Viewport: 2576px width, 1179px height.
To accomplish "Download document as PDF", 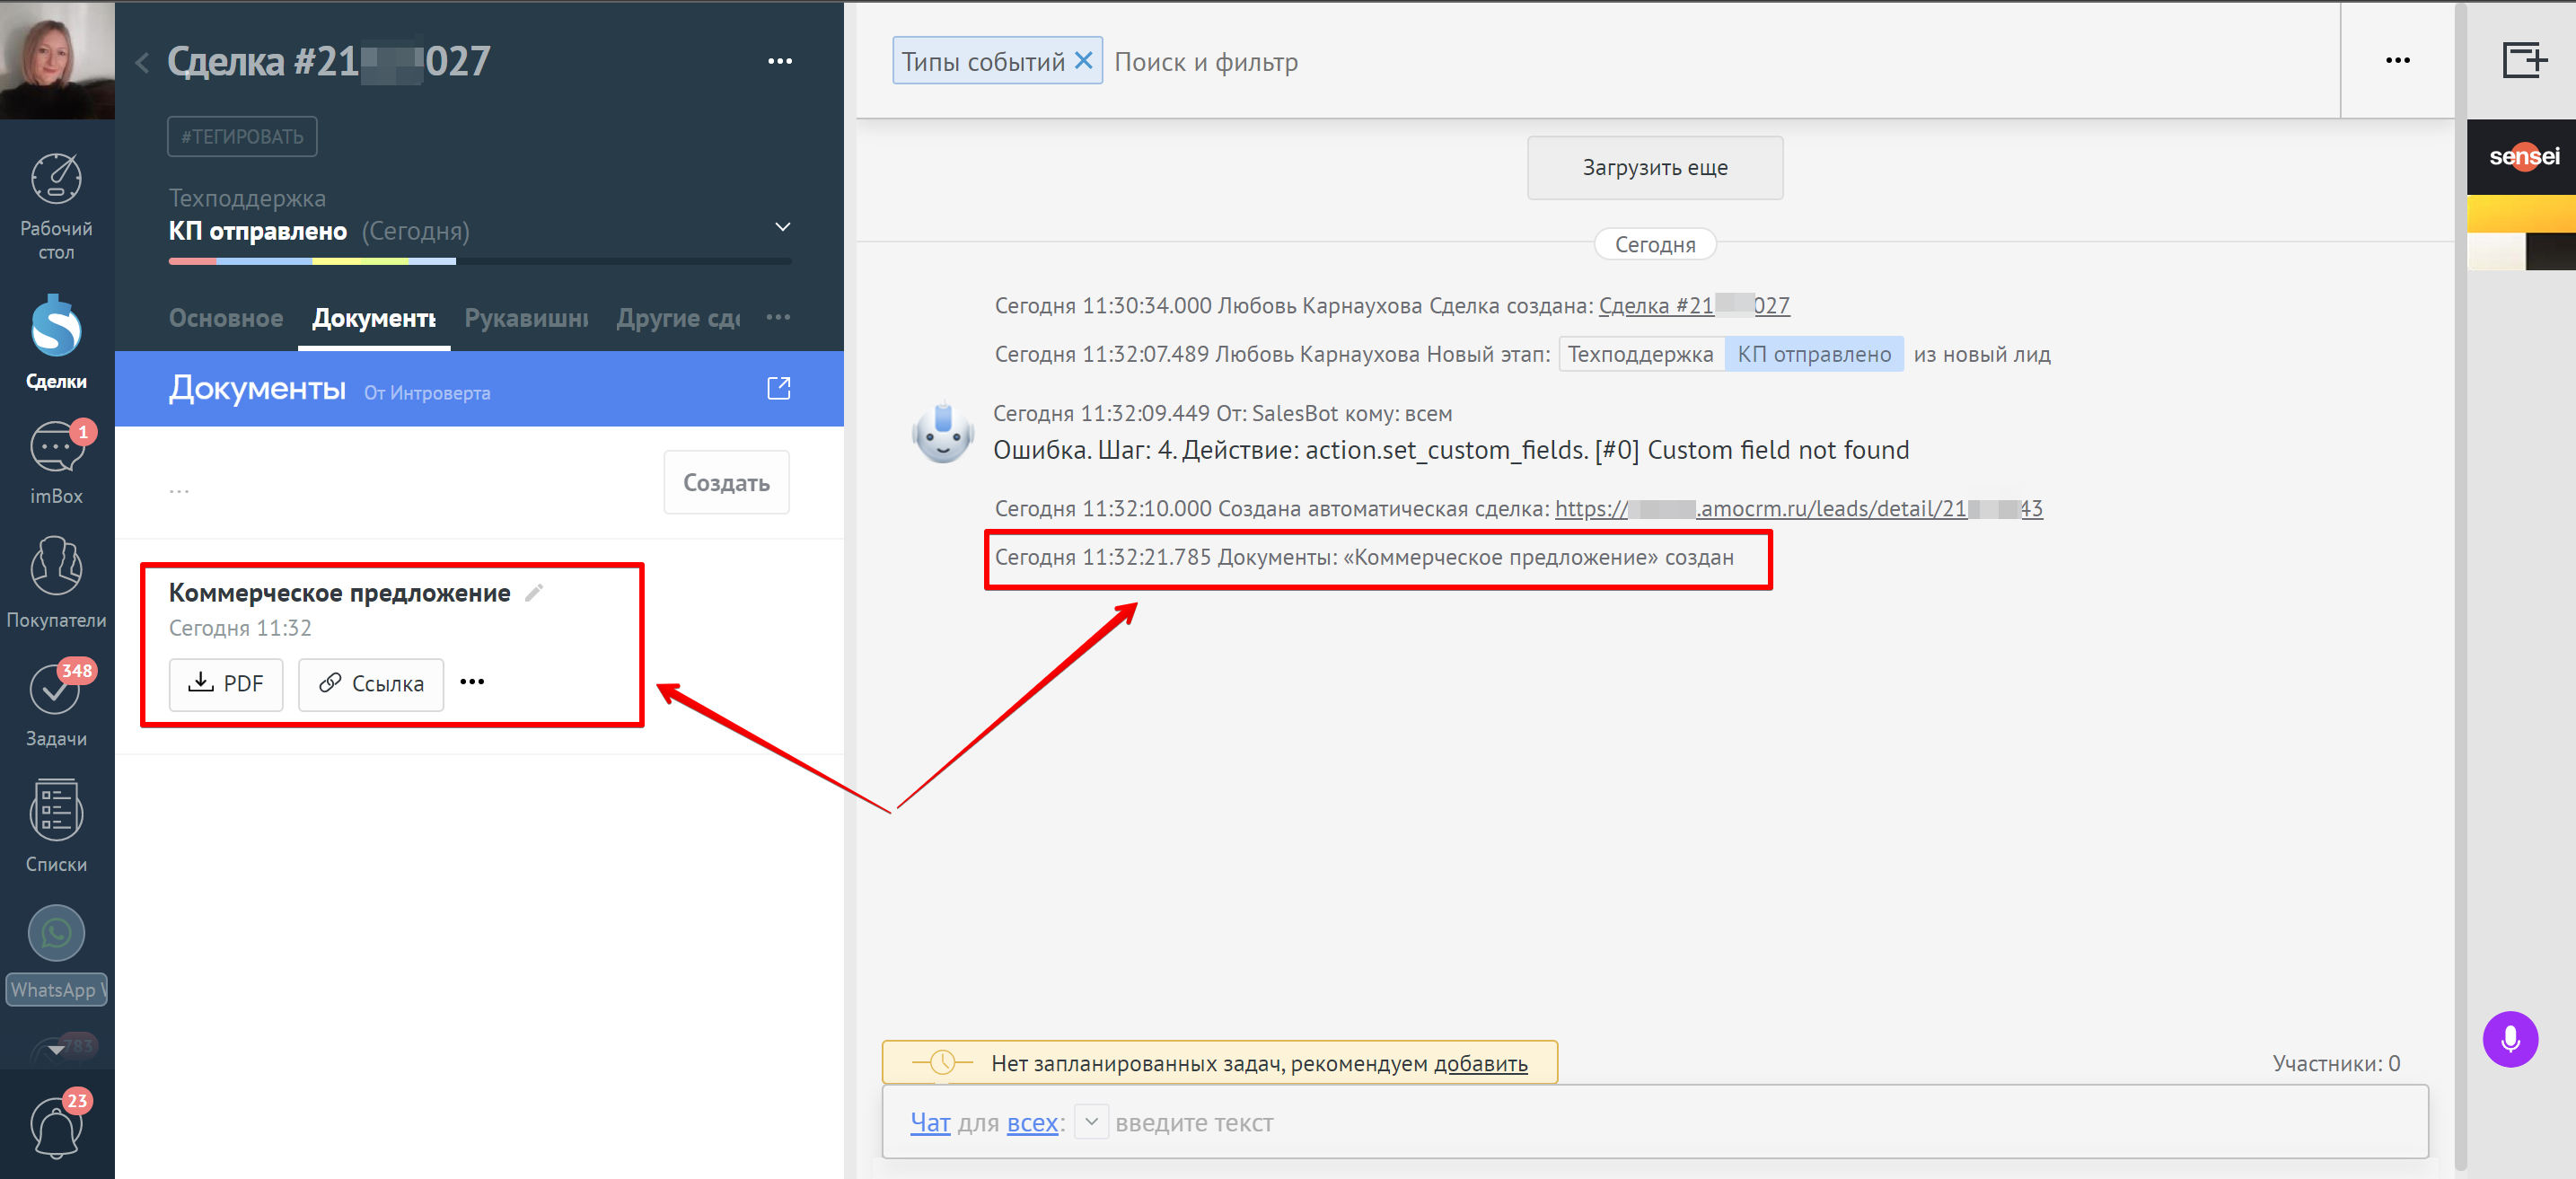I will click(x=226, y=684).
